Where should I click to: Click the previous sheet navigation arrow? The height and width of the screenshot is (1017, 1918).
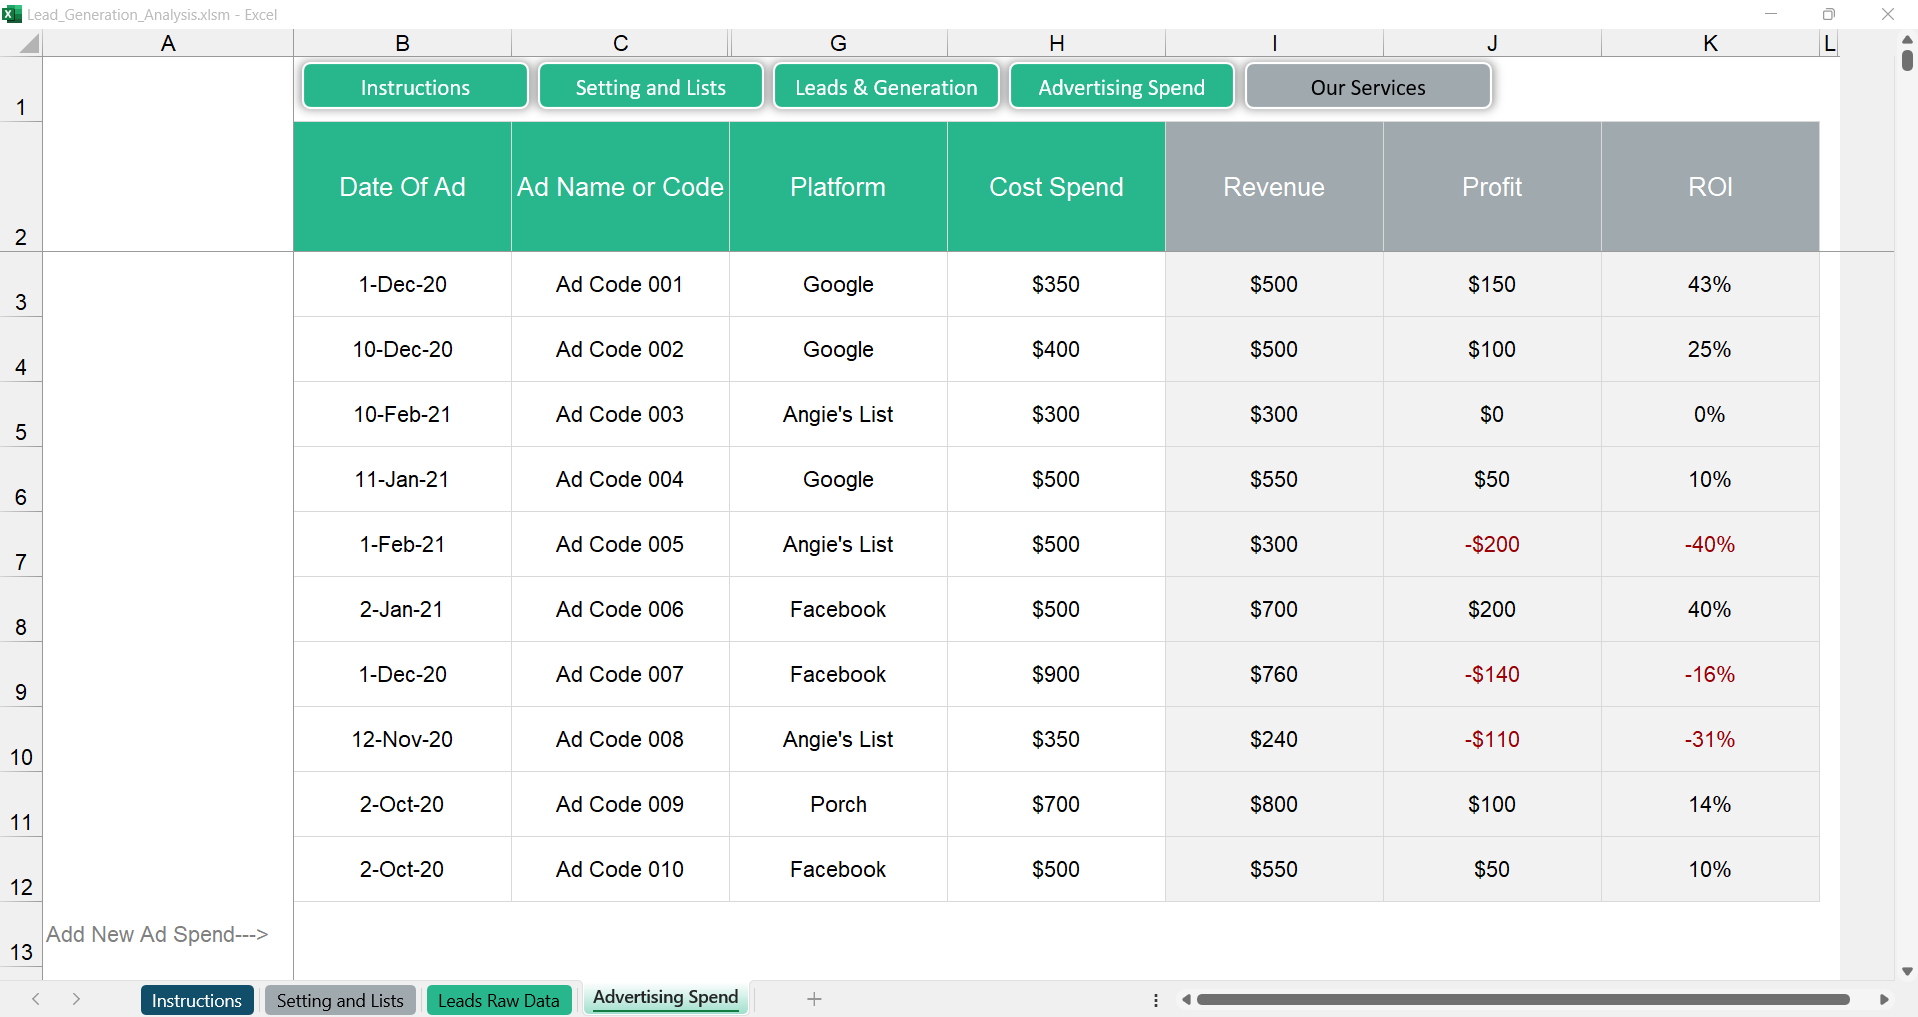[36, 999]
